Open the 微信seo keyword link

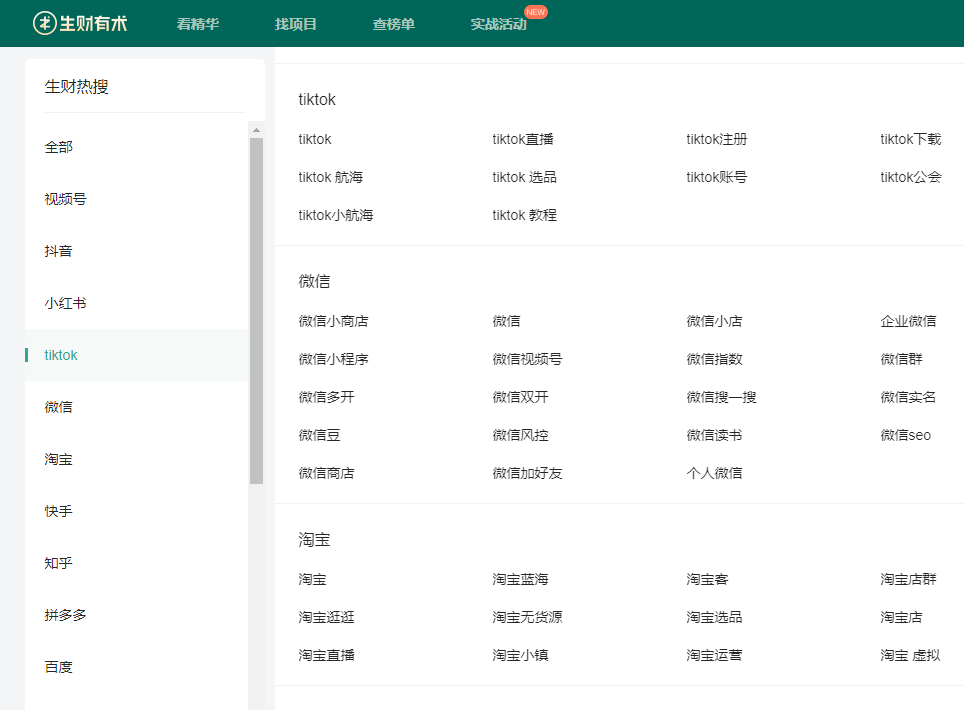(906, 435)
